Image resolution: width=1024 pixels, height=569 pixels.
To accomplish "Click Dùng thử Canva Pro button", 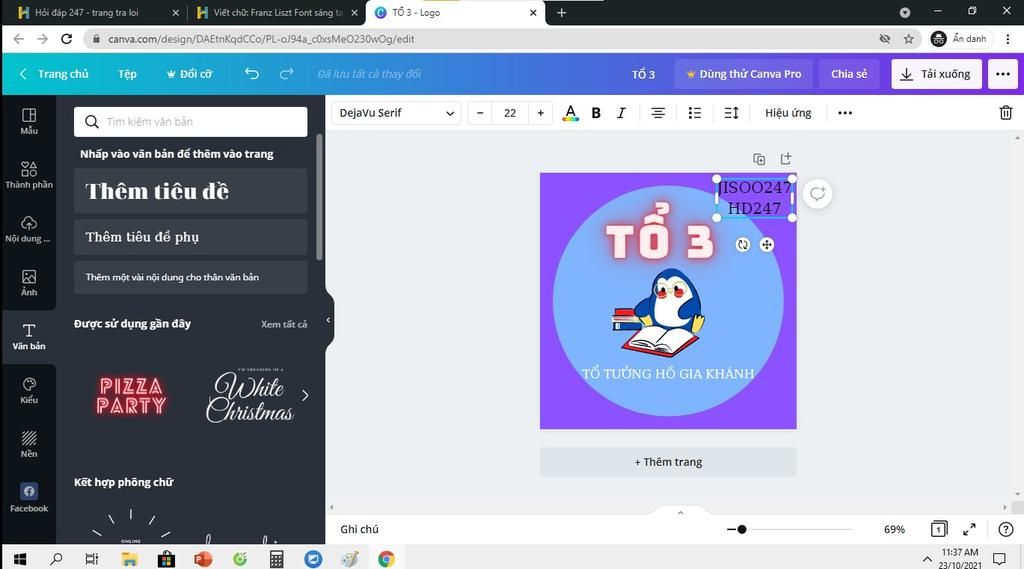I will (x=743, y=74).
